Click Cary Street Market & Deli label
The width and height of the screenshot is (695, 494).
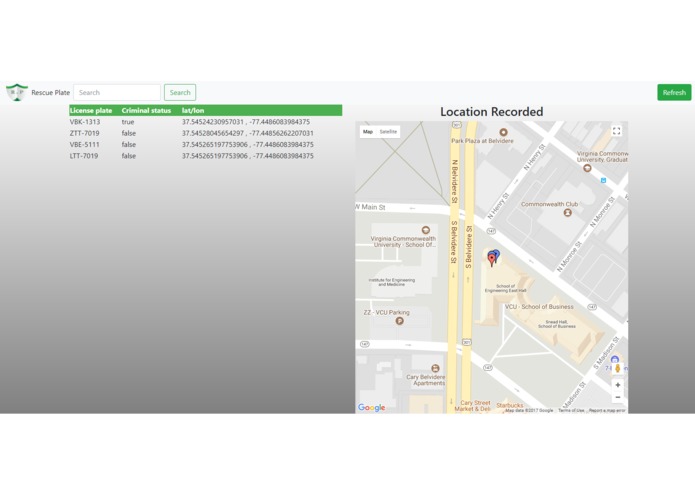click(x=472, y=406)
